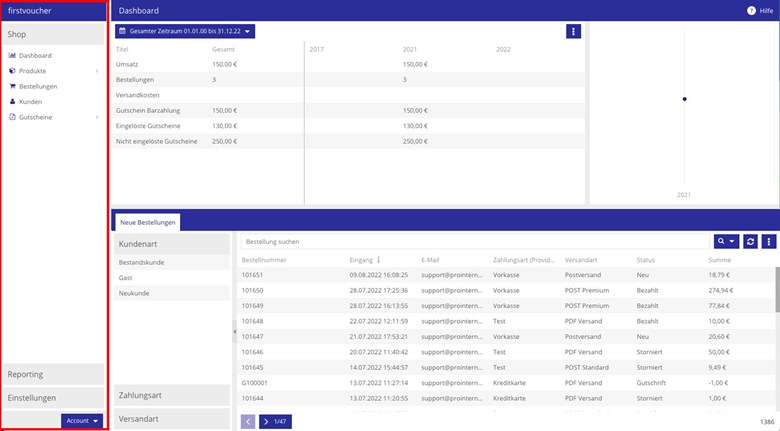Click the Bestellung suchen search field
Screen dimensions: 780x431
coord(475,241)
